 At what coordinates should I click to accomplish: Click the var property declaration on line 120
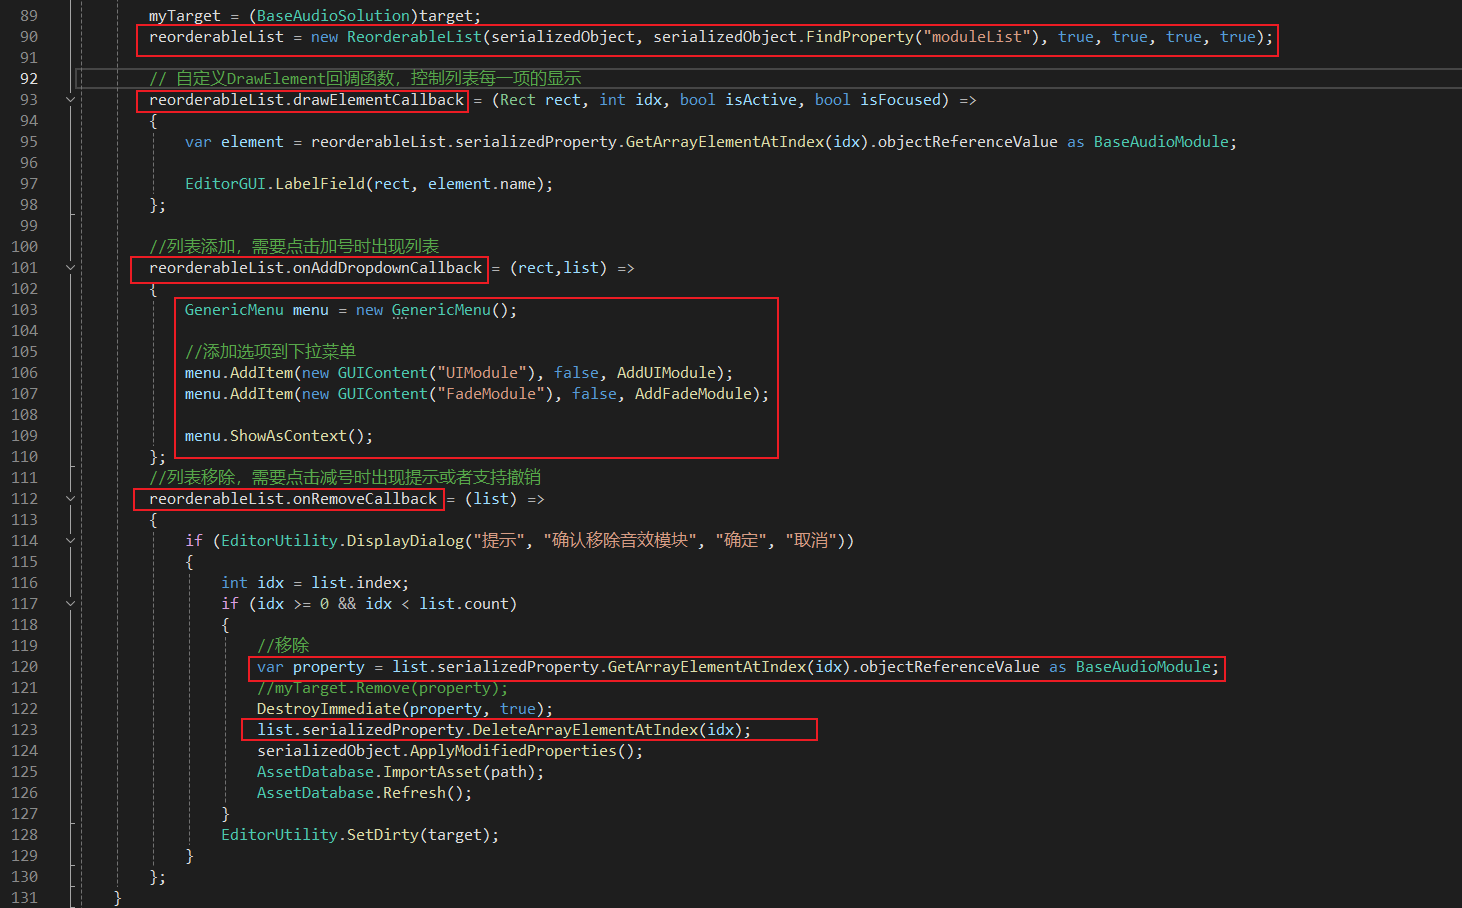pyautogui.click(x=311, y=667)
